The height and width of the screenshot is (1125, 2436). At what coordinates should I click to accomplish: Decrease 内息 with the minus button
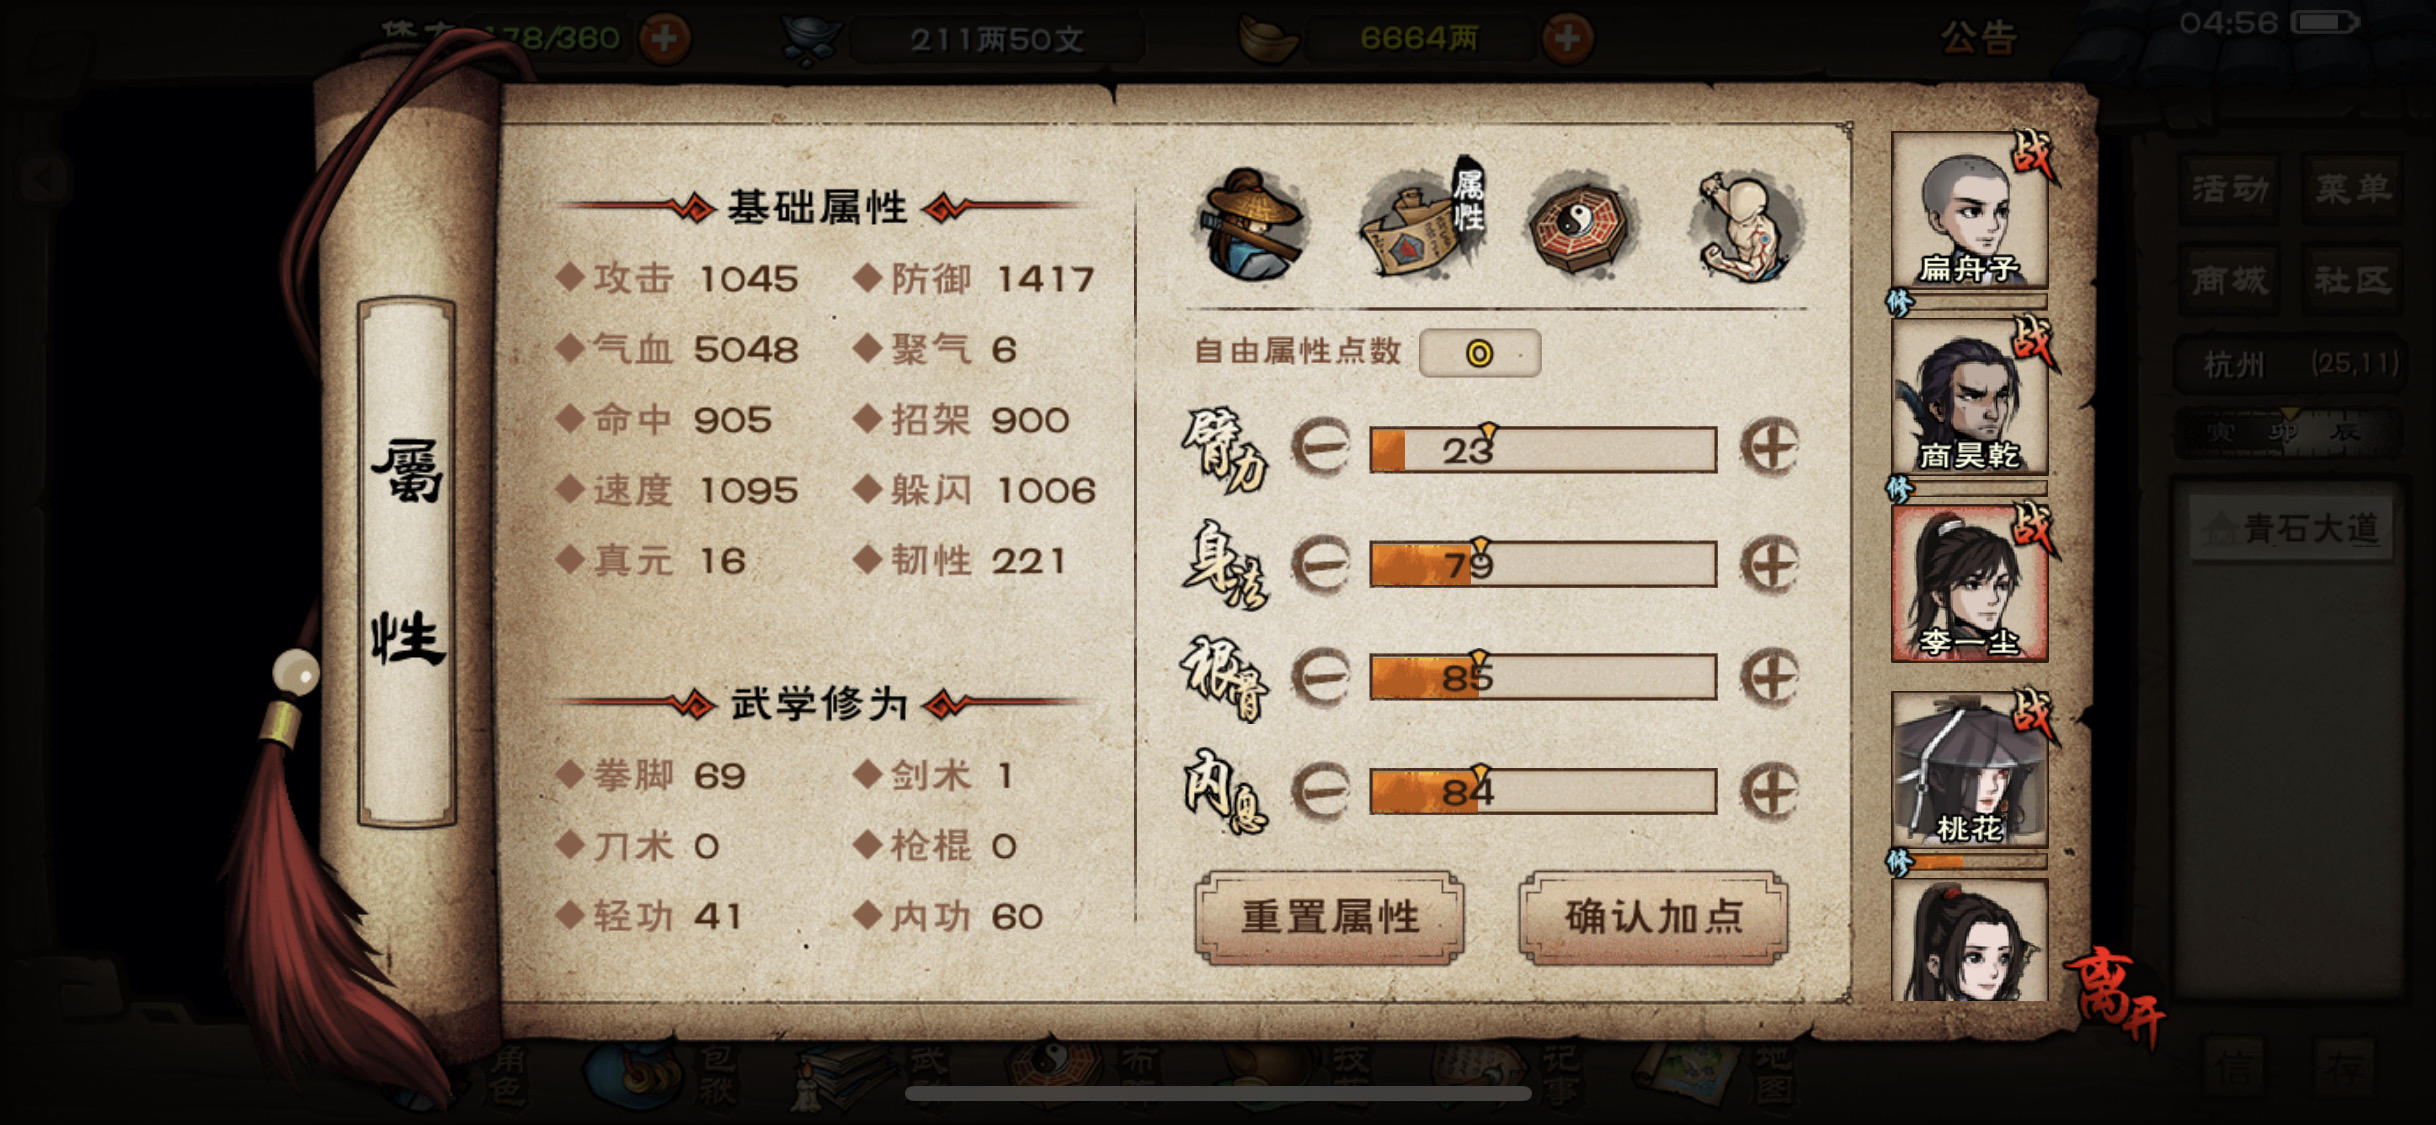pos(1321,791)
